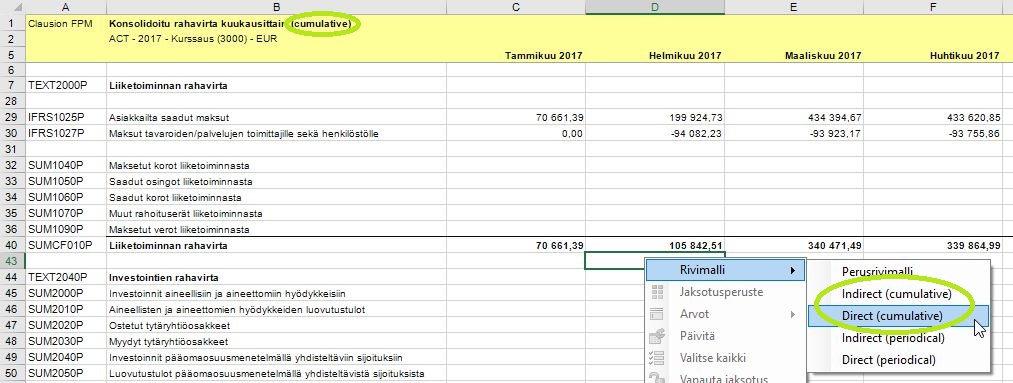
Task: Click the Investointien rahavirta heading cell
Action: pyautogui.click(x=277, y=278)
